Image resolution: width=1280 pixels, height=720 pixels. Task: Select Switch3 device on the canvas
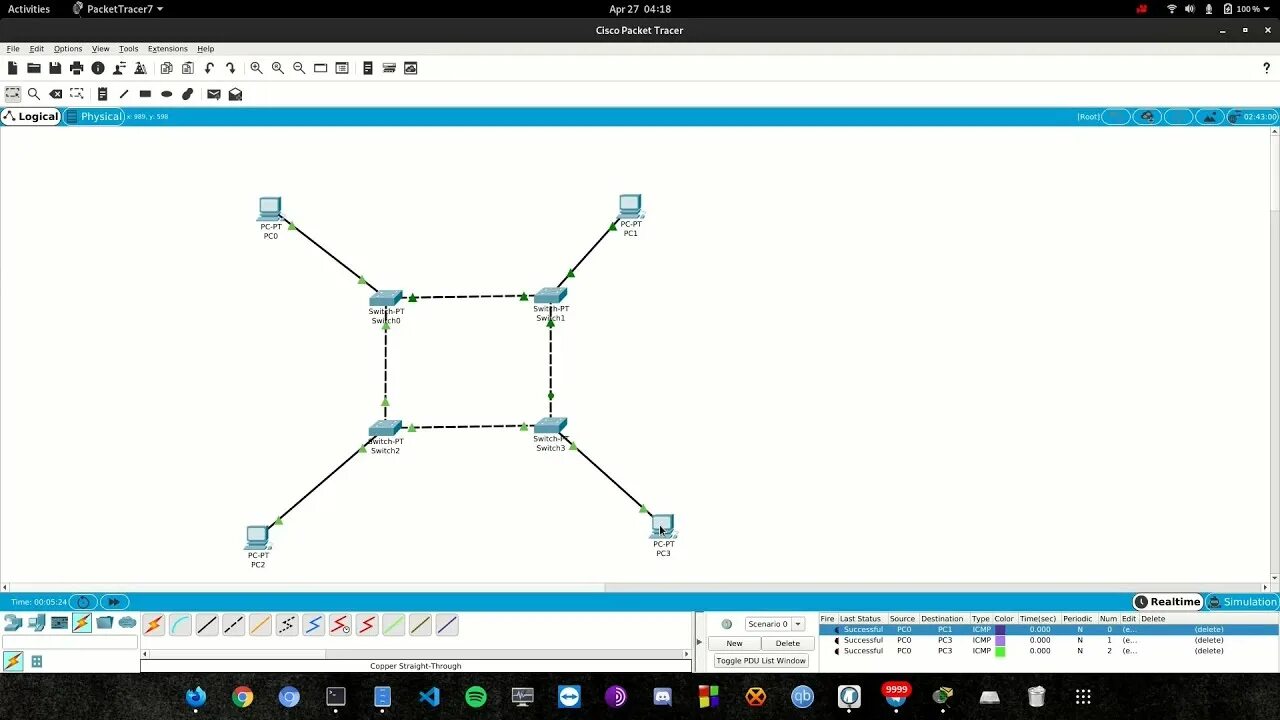tap(550, 426)
